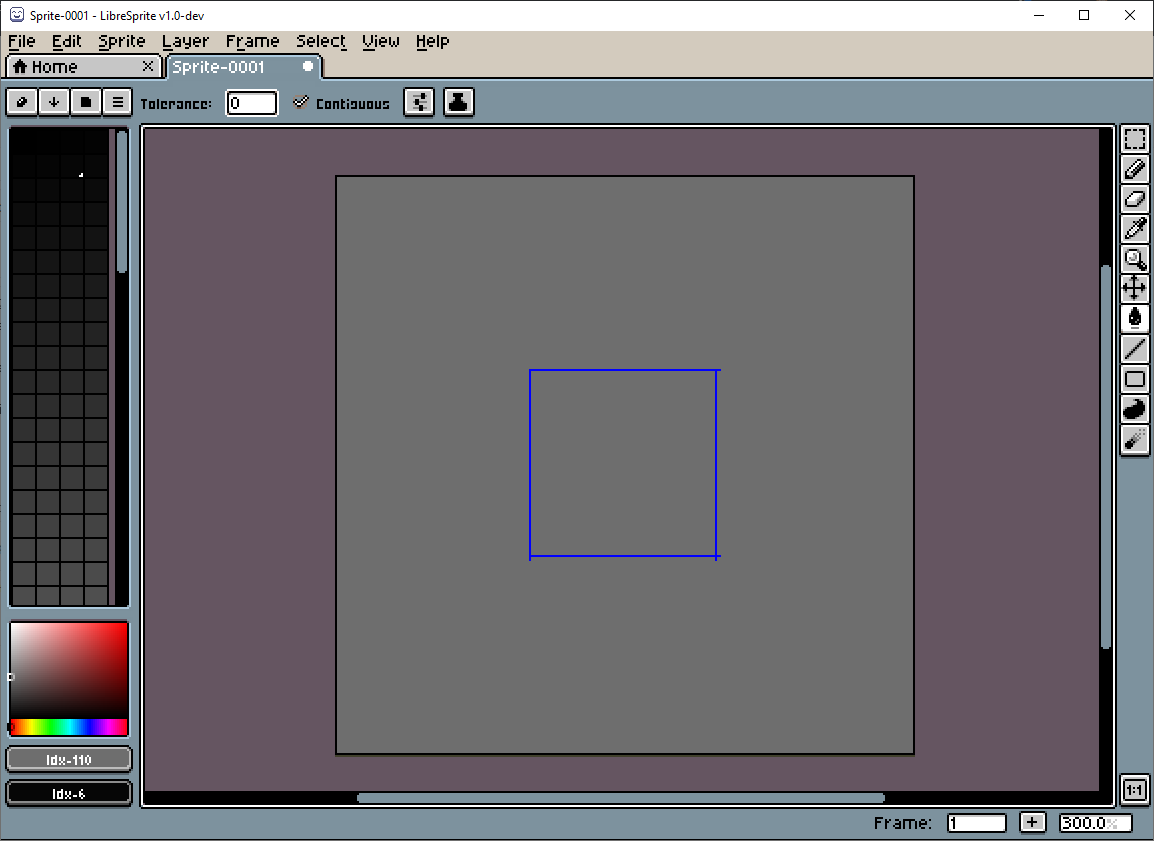This screenshot has width=1154, height=841.
Task: Open the File menu
Action: 21,41
